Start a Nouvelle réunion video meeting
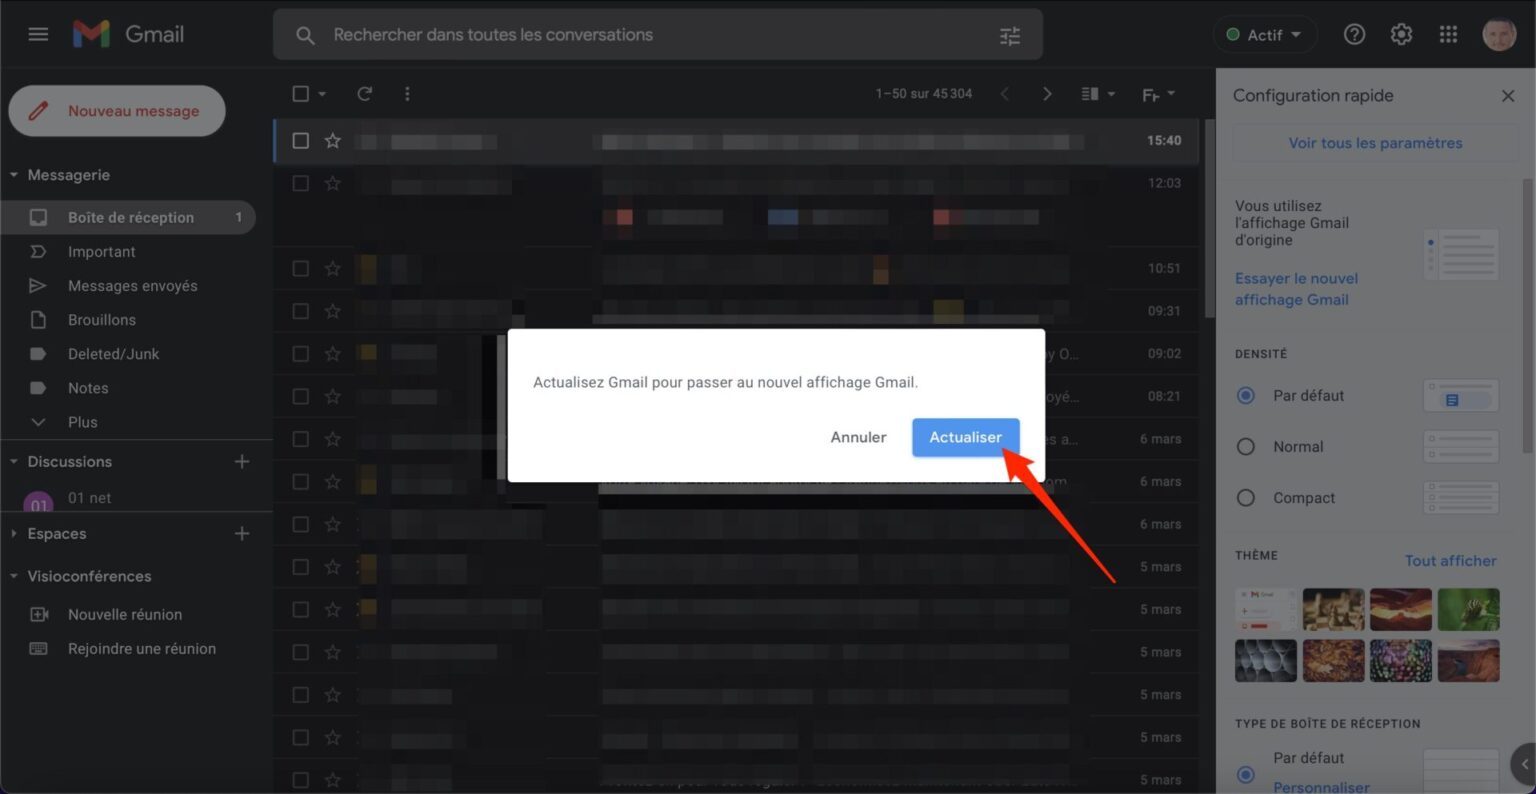This screenshot has height=794, width=1536. point(125,614)
